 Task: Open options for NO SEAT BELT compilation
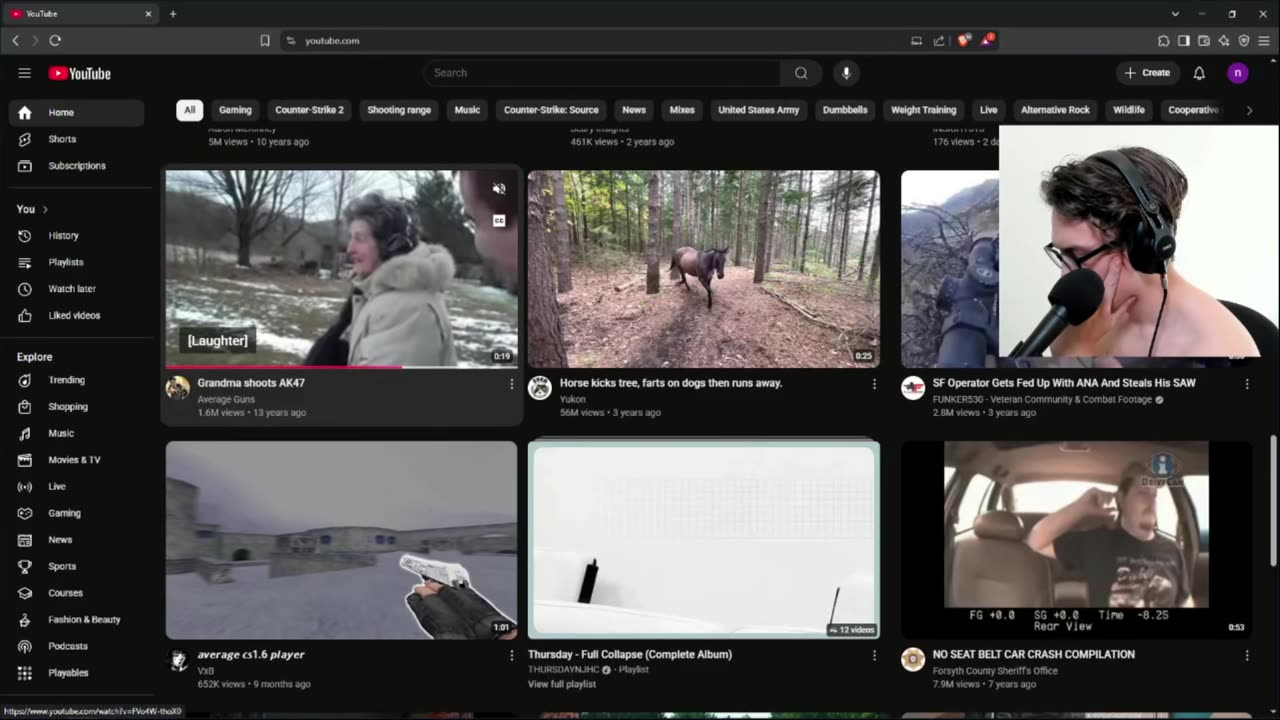click(1247, 656)
